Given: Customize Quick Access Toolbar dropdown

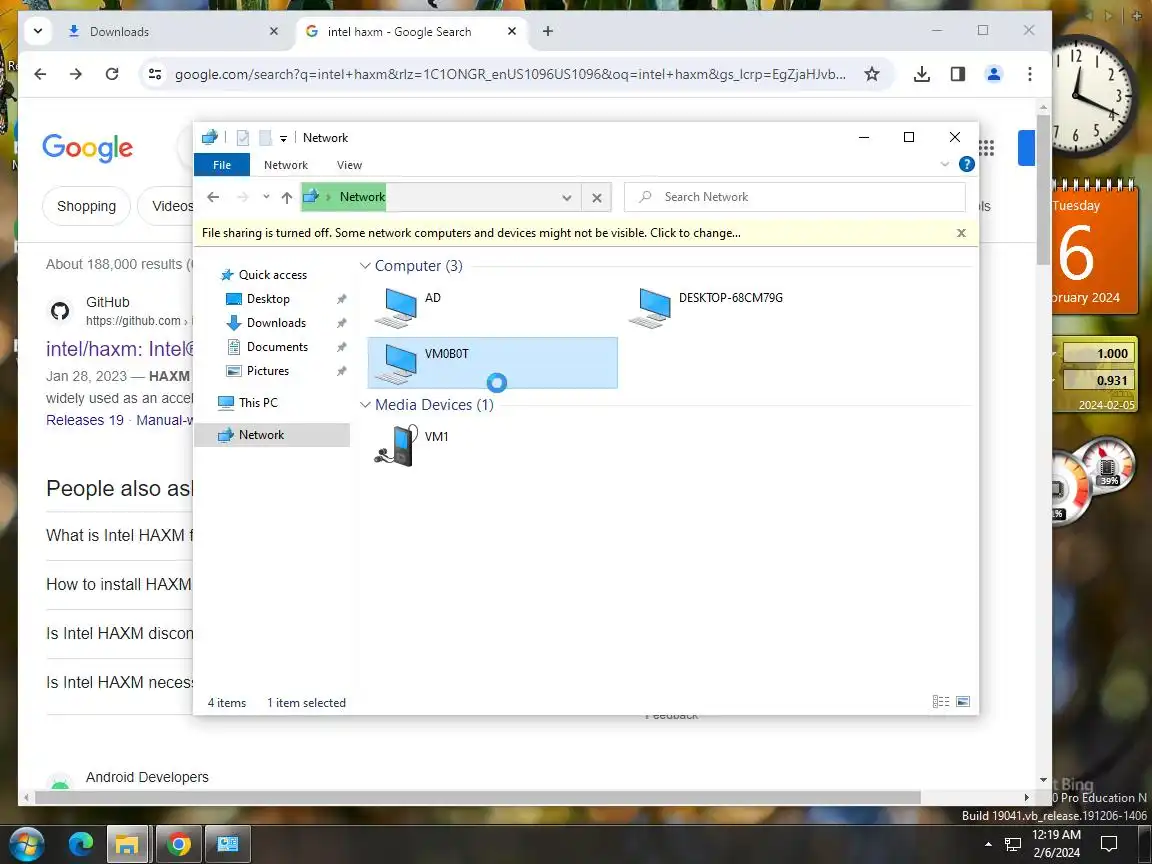Looking at the screenshot, I should 283,138.
